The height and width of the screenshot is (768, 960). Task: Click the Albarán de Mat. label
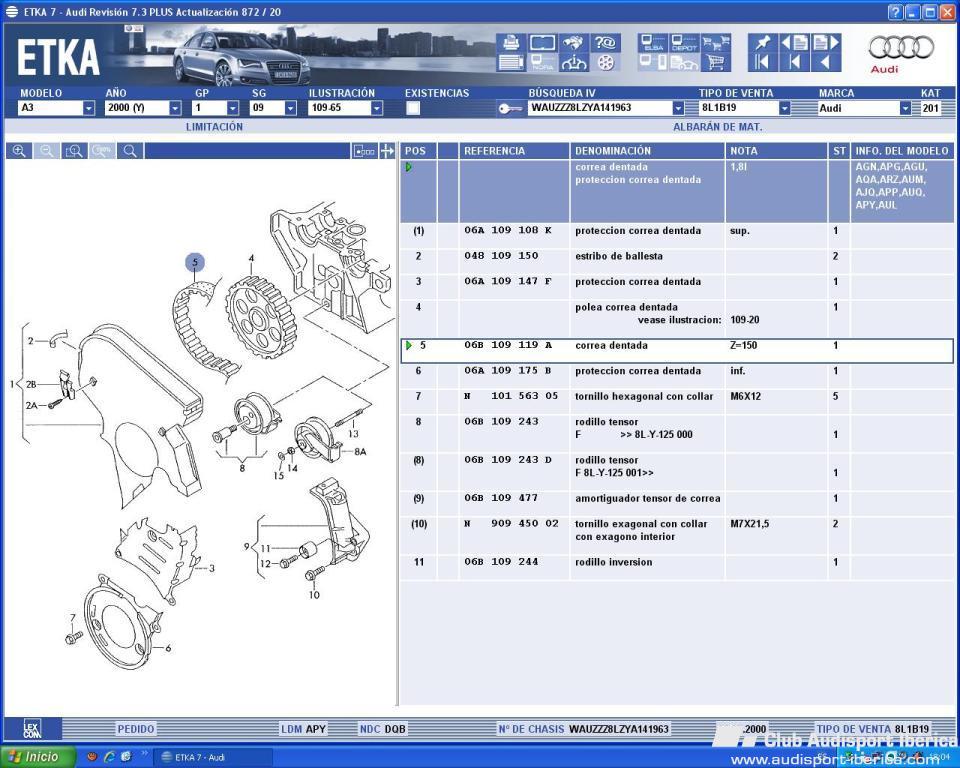pyautogui.click(x=718, y=127)
